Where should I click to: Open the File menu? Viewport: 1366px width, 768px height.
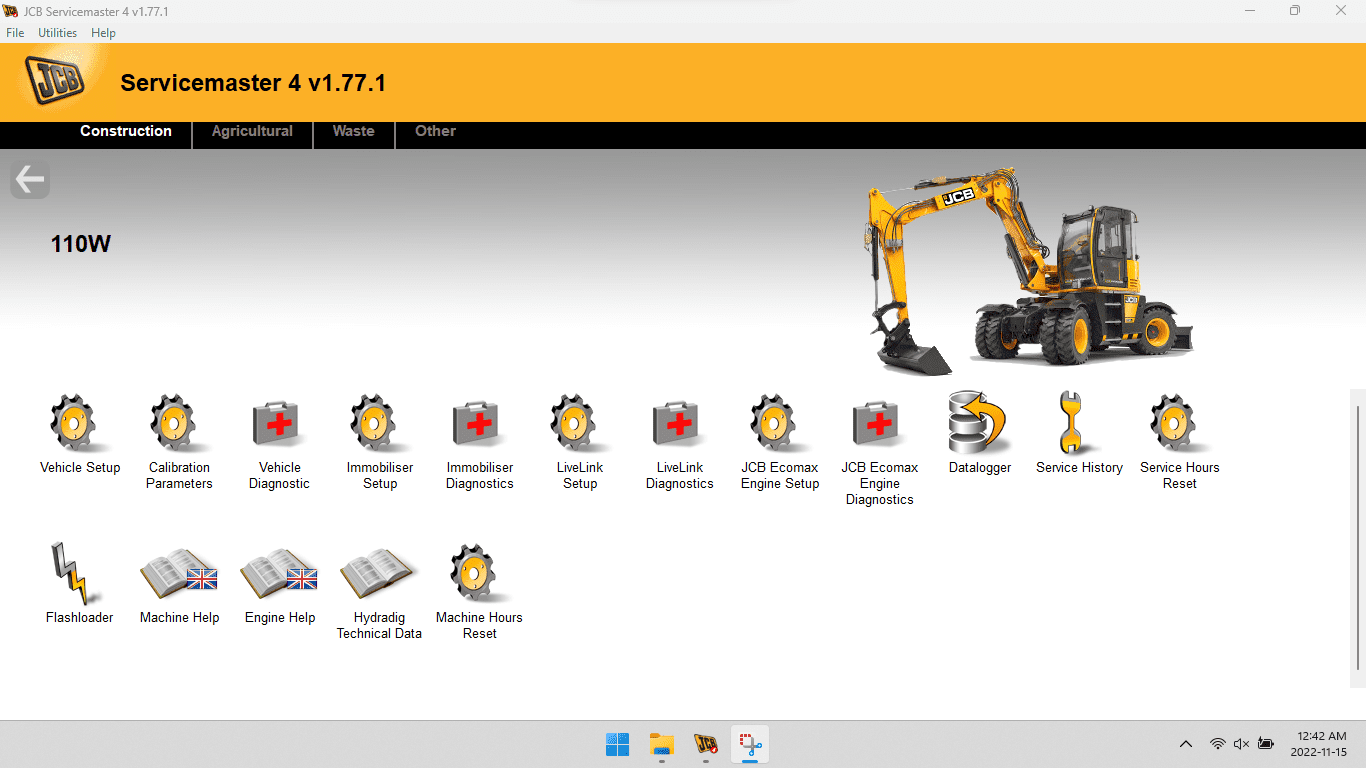(15, 33)
